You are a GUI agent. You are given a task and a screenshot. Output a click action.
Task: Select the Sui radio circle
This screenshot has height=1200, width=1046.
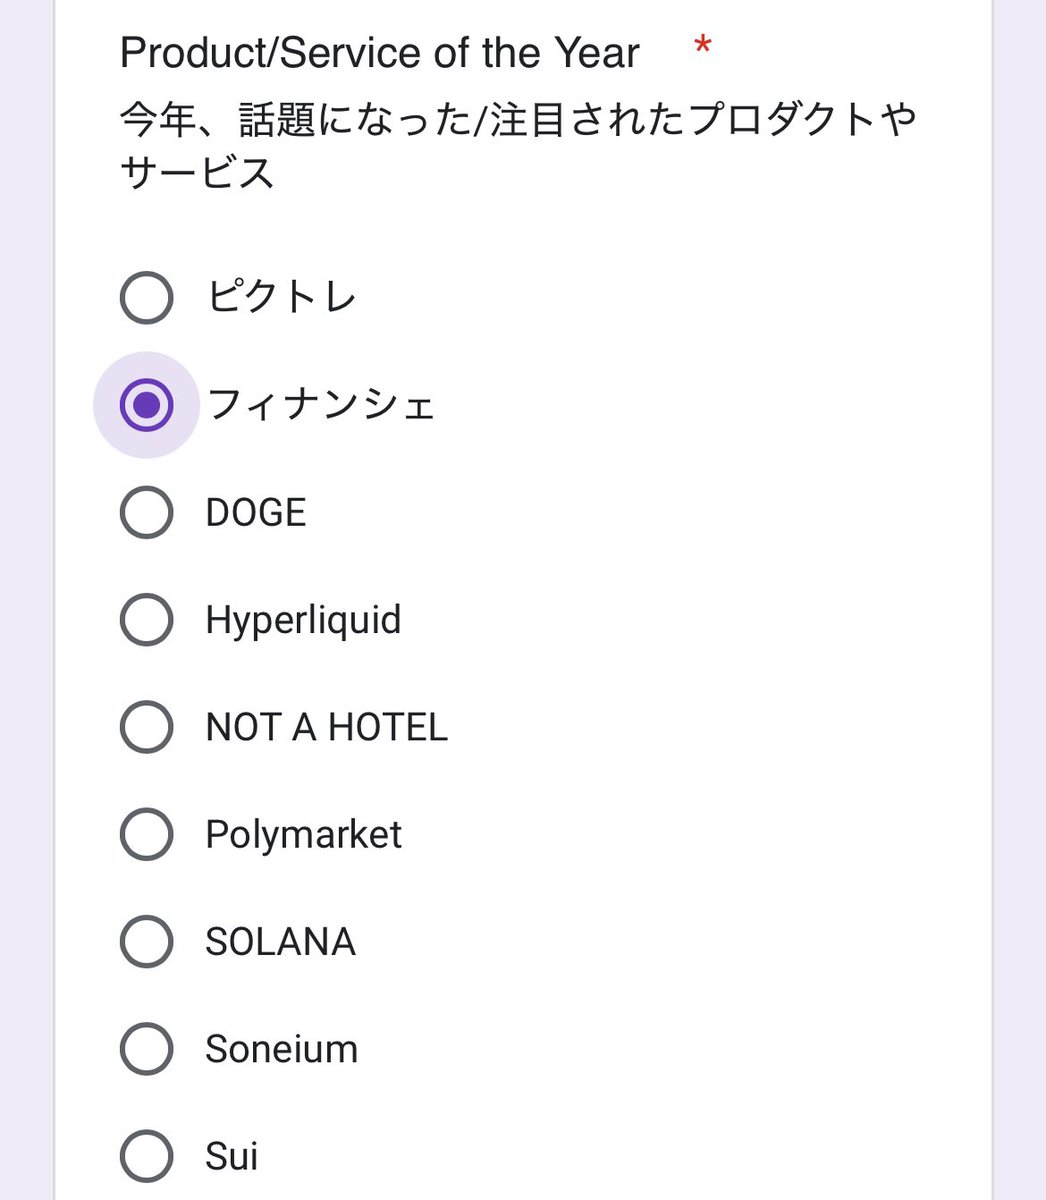(146, 1156)
